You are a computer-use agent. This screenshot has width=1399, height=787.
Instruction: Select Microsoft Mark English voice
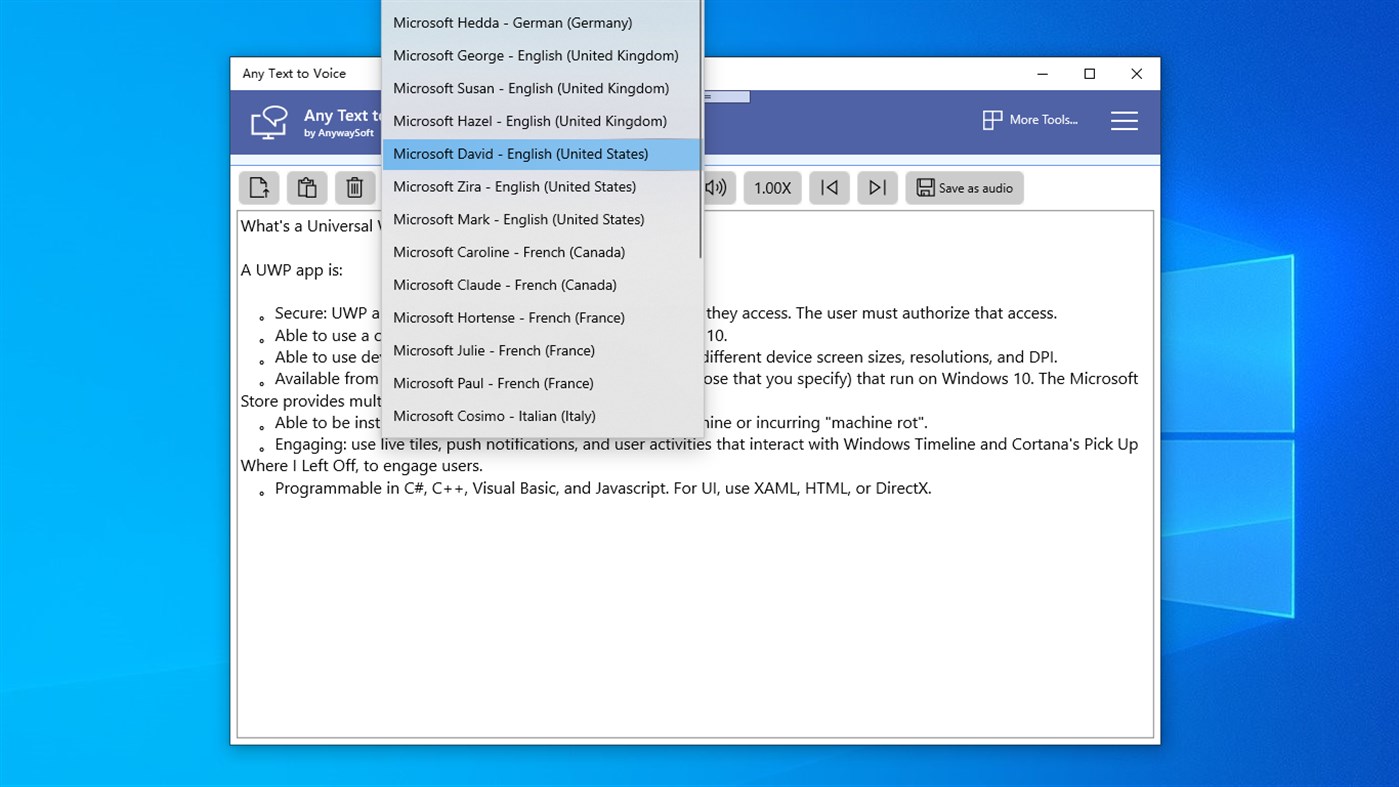point(518,219)
